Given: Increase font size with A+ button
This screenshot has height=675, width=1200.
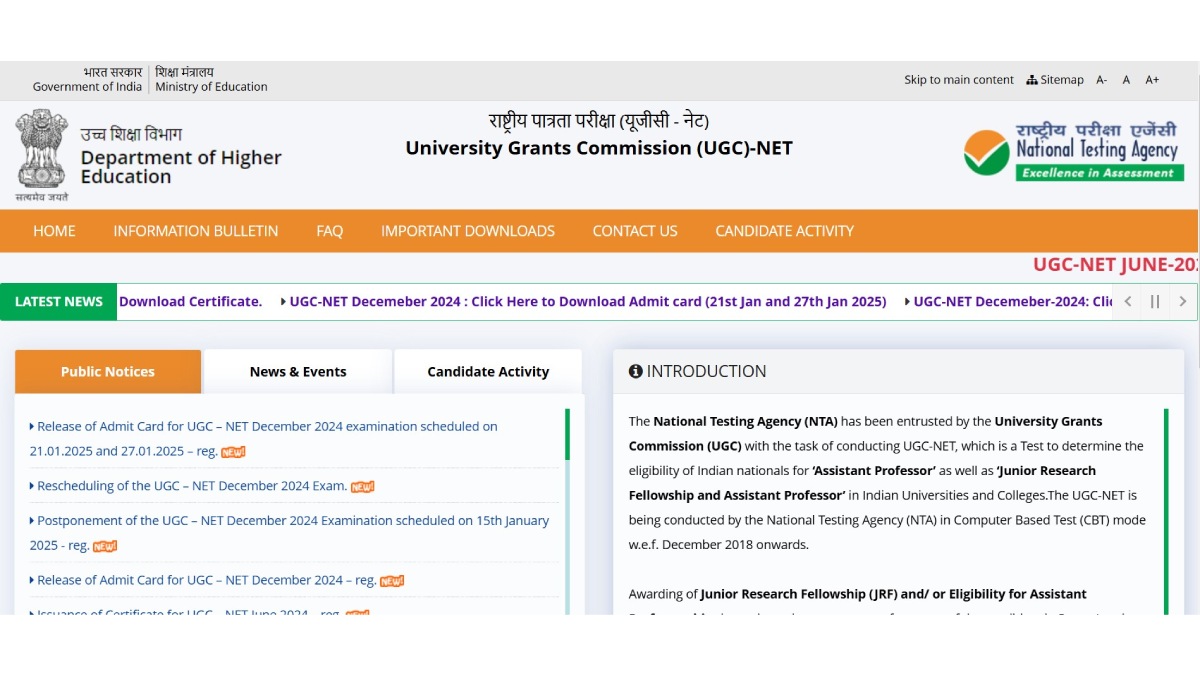Looking at the screenshot, I should tap(1152, 80).
